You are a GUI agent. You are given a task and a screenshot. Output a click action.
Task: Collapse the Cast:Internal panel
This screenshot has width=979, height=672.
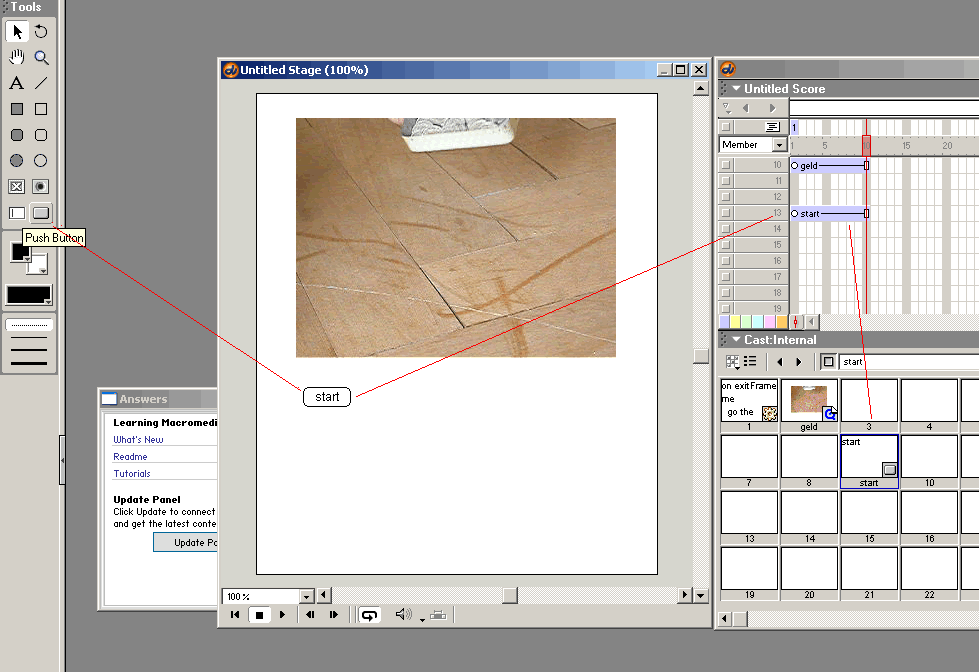[736, 340]
